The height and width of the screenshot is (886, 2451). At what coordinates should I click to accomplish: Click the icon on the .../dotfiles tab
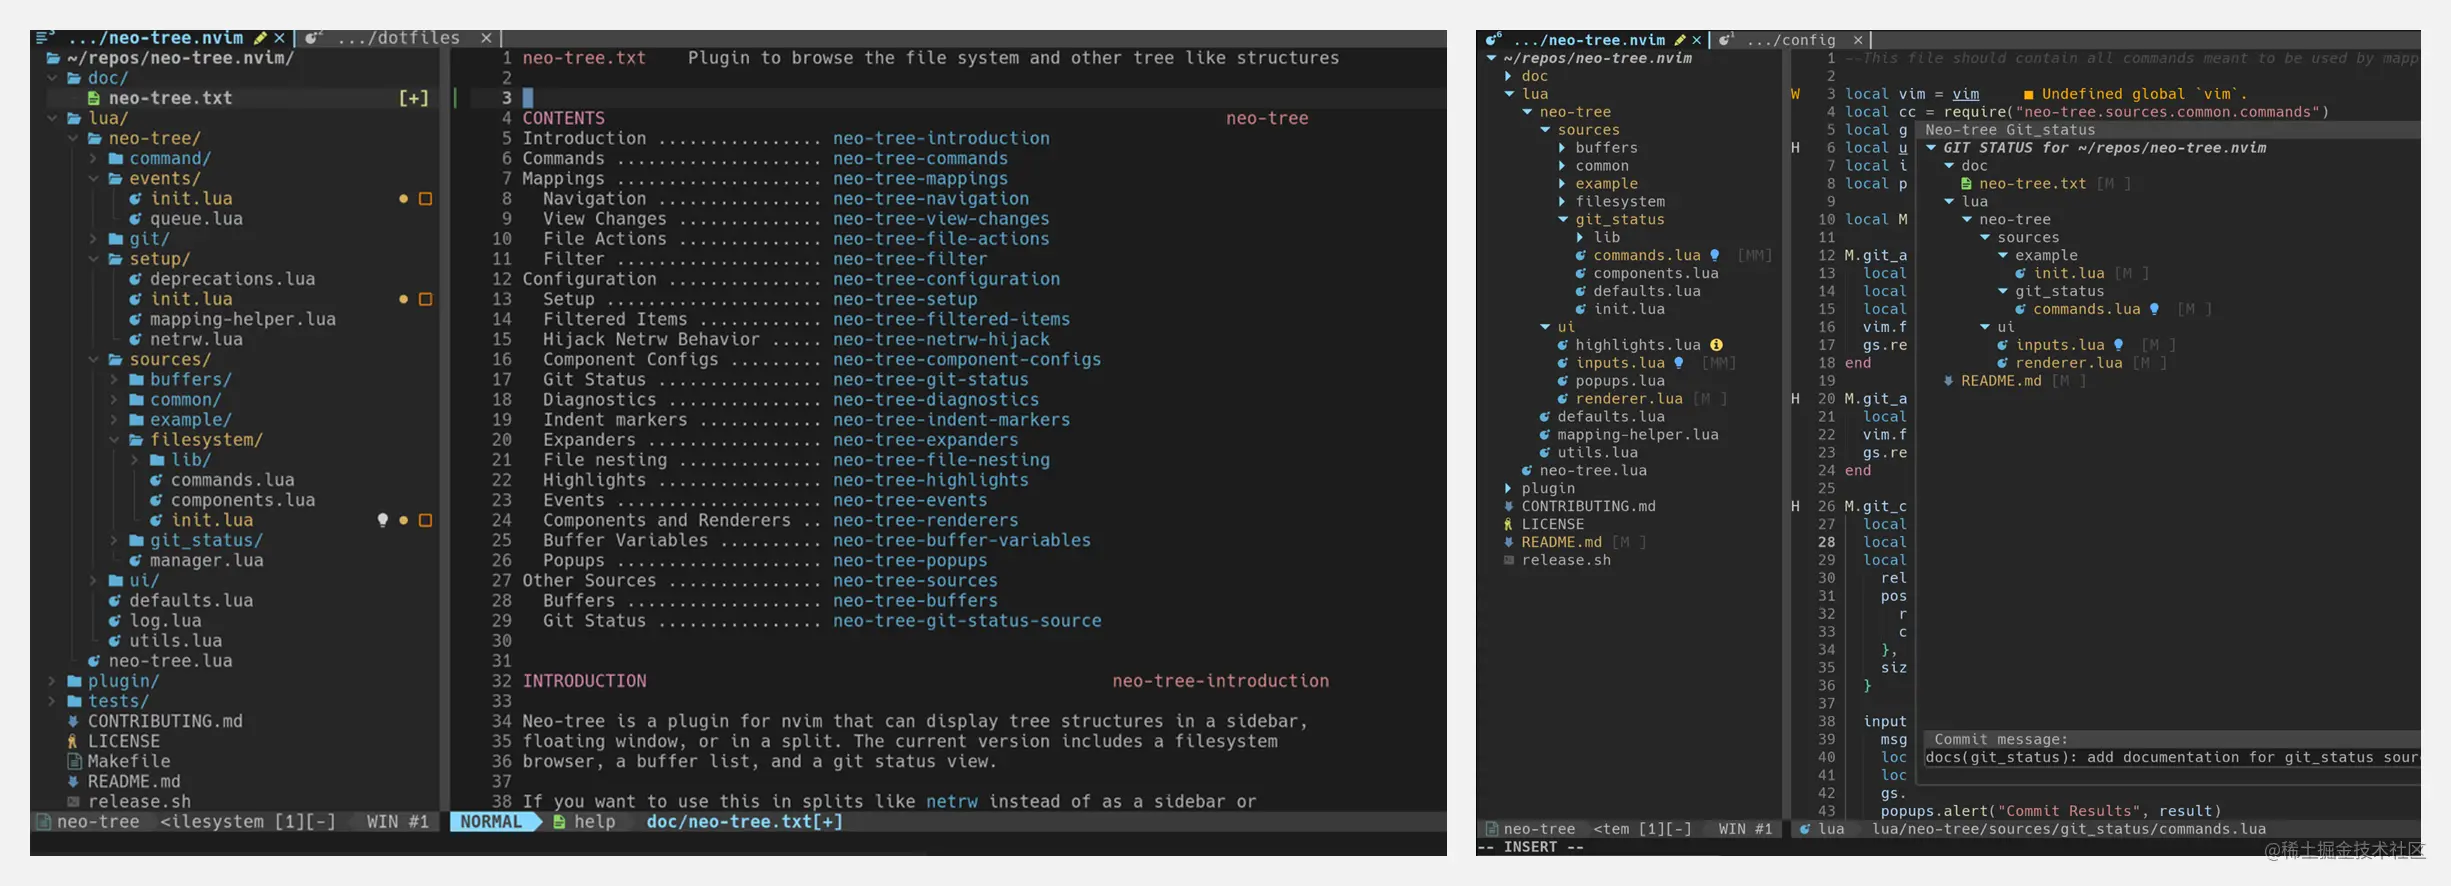click(x=314, y=38)
